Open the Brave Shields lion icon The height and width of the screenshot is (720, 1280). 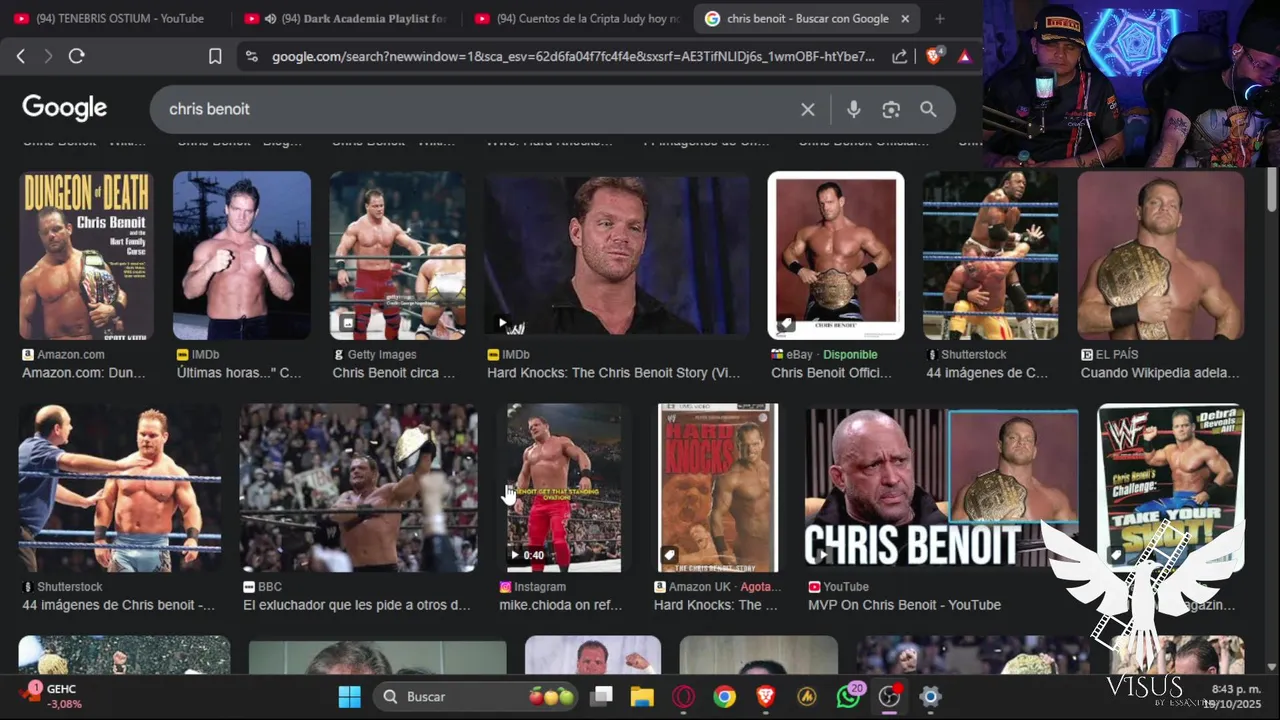tap(934, 56)
